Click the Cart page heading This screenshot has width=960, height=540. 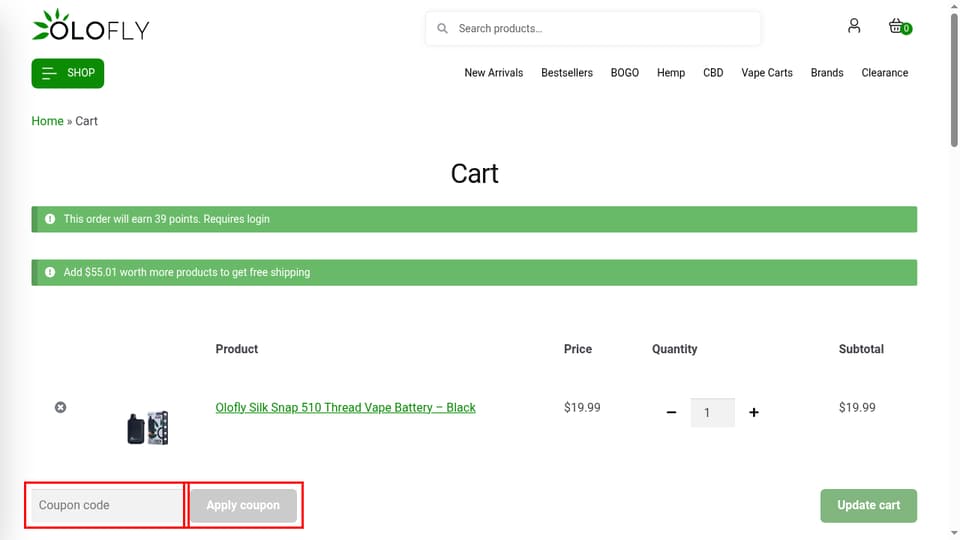click(x=474, y=174)
